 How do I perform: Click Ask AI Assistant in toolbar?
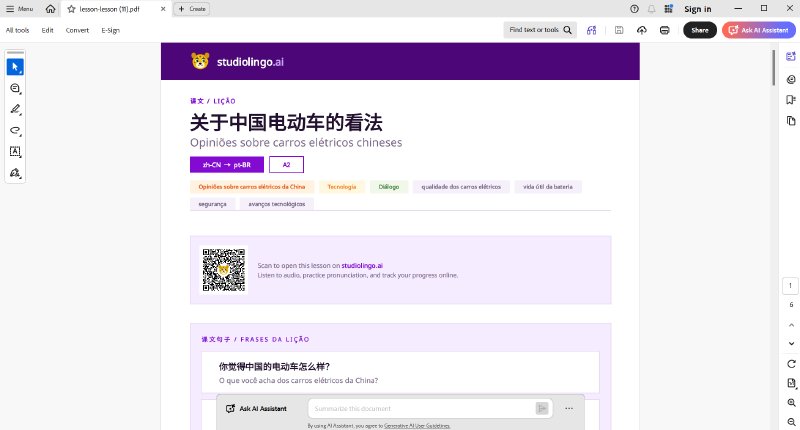pyautogui.click(x=758, y=30)
